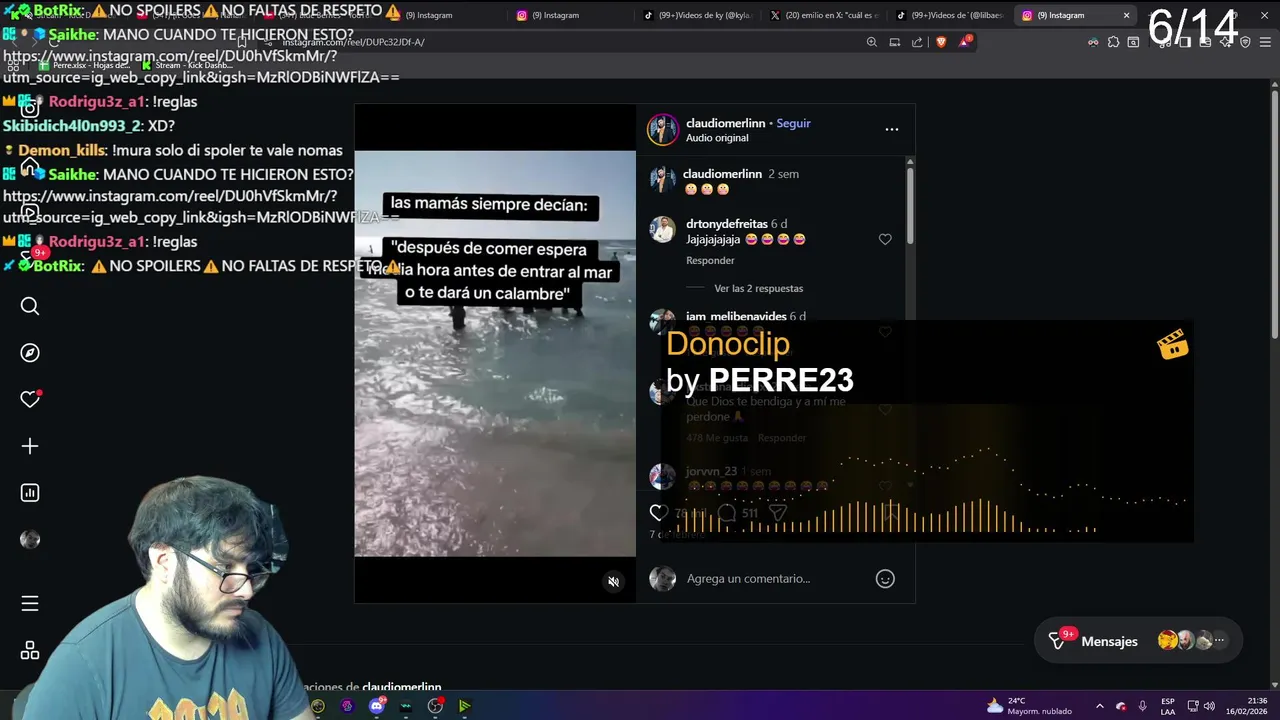1280x720 pixels.
Task: Open Instagram notifications heart icon
Action: (30, 399)
